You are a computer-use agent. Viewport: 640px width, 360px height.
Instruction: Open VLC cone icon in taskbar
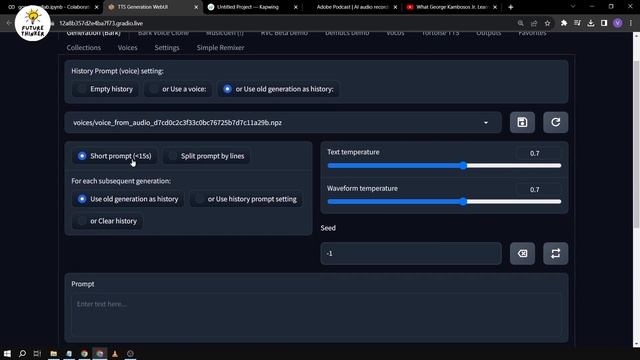[x=115, y=353]
